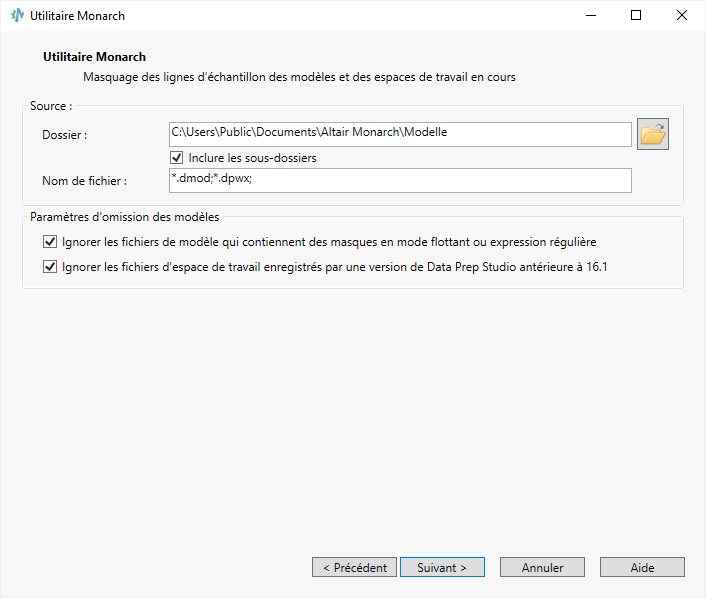Click into the Nom de fichier field
706x598 pixels.
[400, 180]
